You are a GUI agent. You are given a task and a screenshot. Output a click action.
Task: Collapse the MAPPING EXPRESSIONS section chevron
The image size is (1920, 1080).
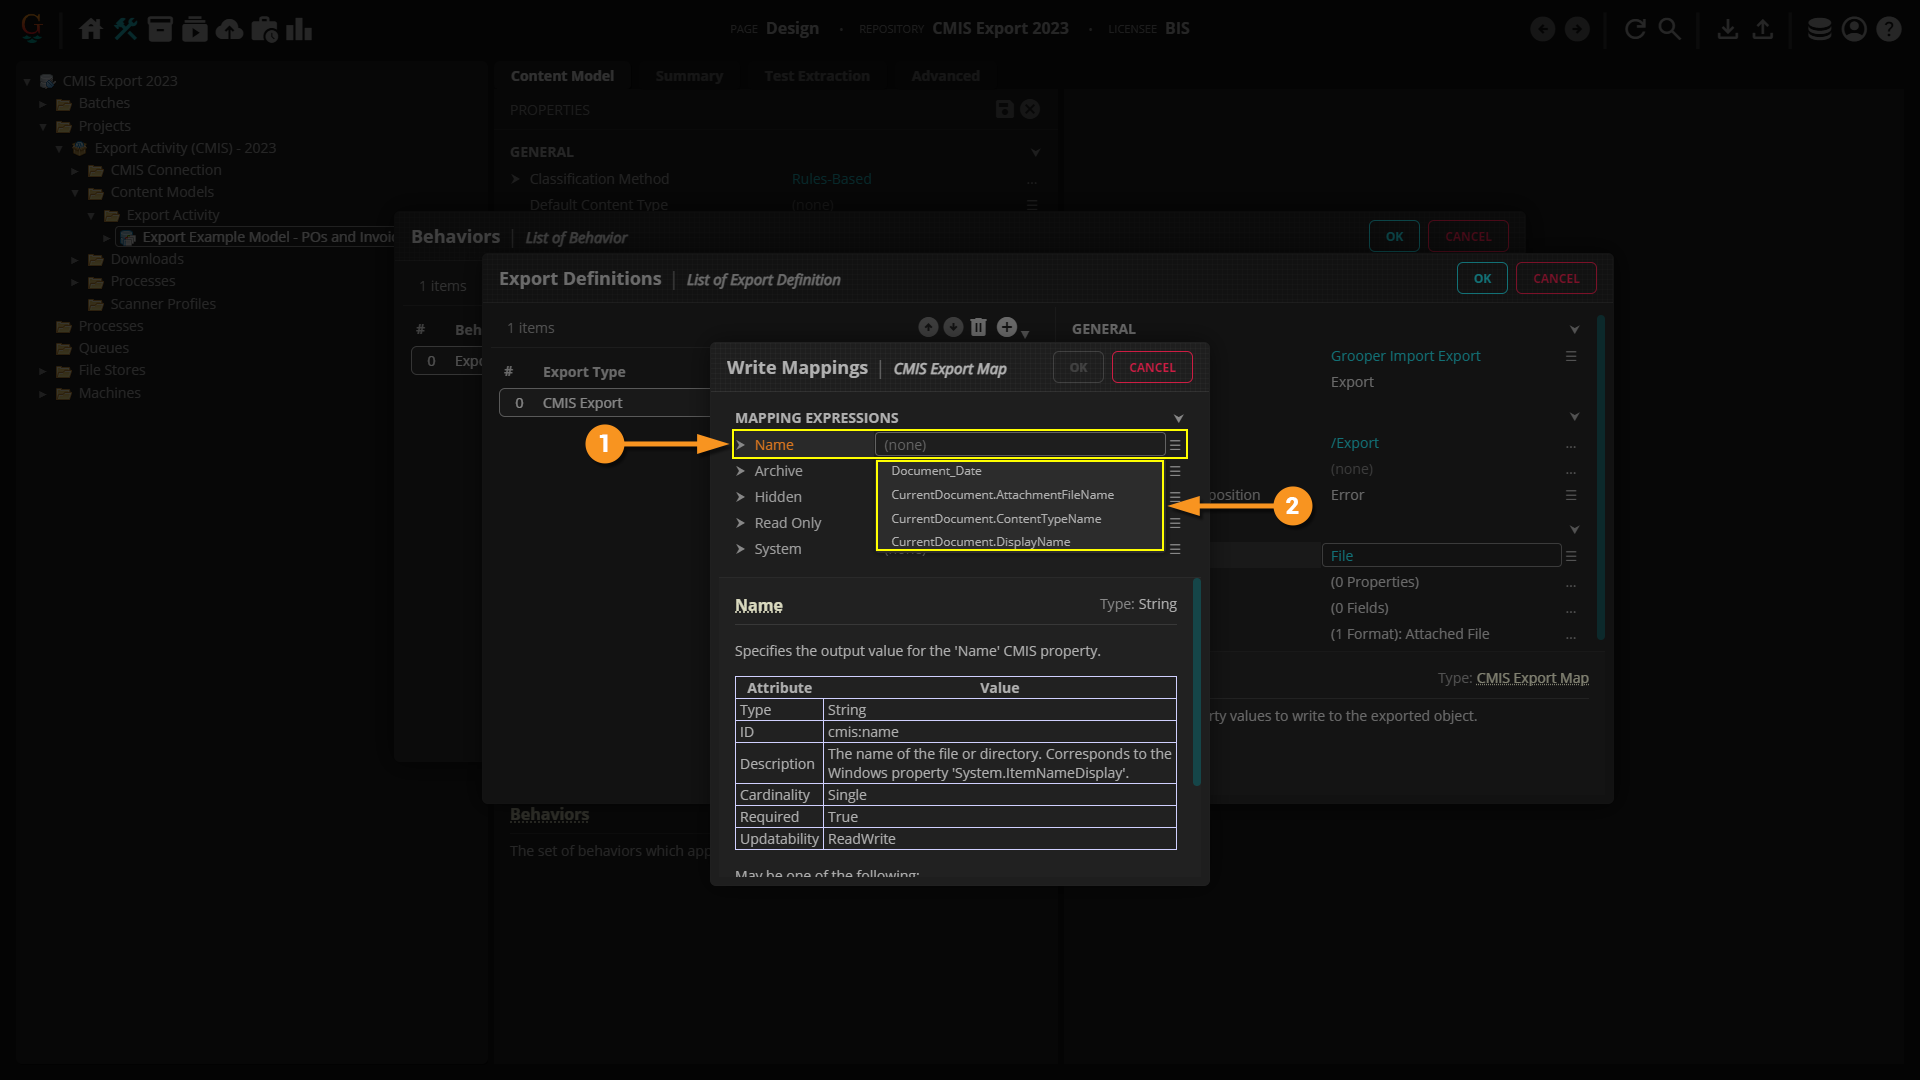click(1178, 418)
